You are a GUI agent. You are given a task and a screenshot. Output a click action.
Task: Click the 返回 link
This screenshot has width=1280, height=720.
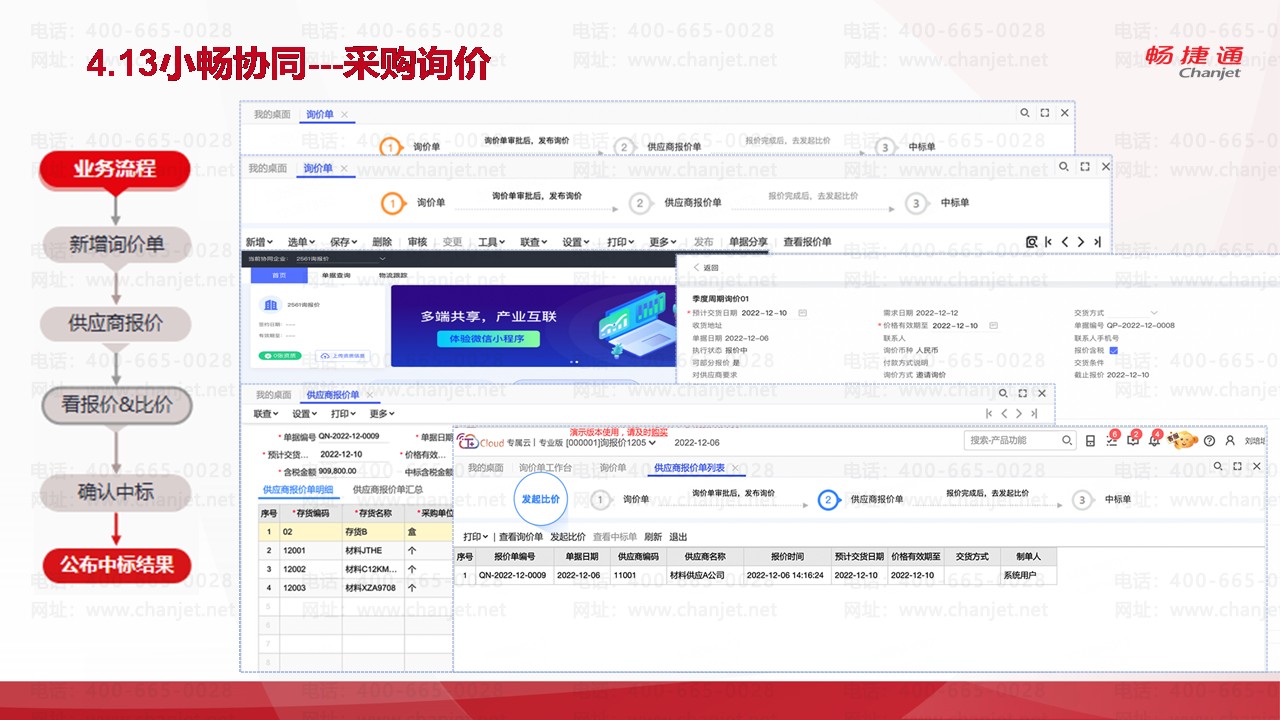click(711, 268)
